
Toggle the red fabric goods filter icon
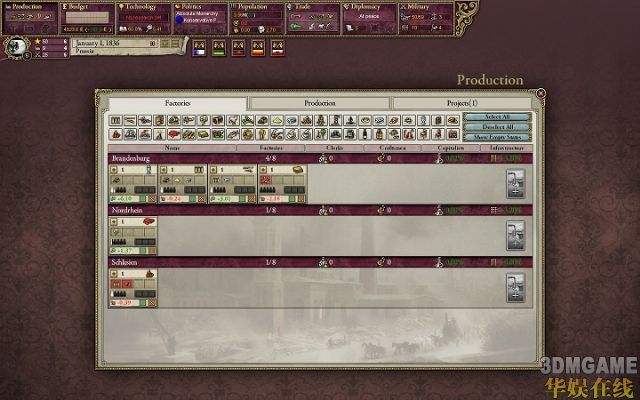pos(174,134)
